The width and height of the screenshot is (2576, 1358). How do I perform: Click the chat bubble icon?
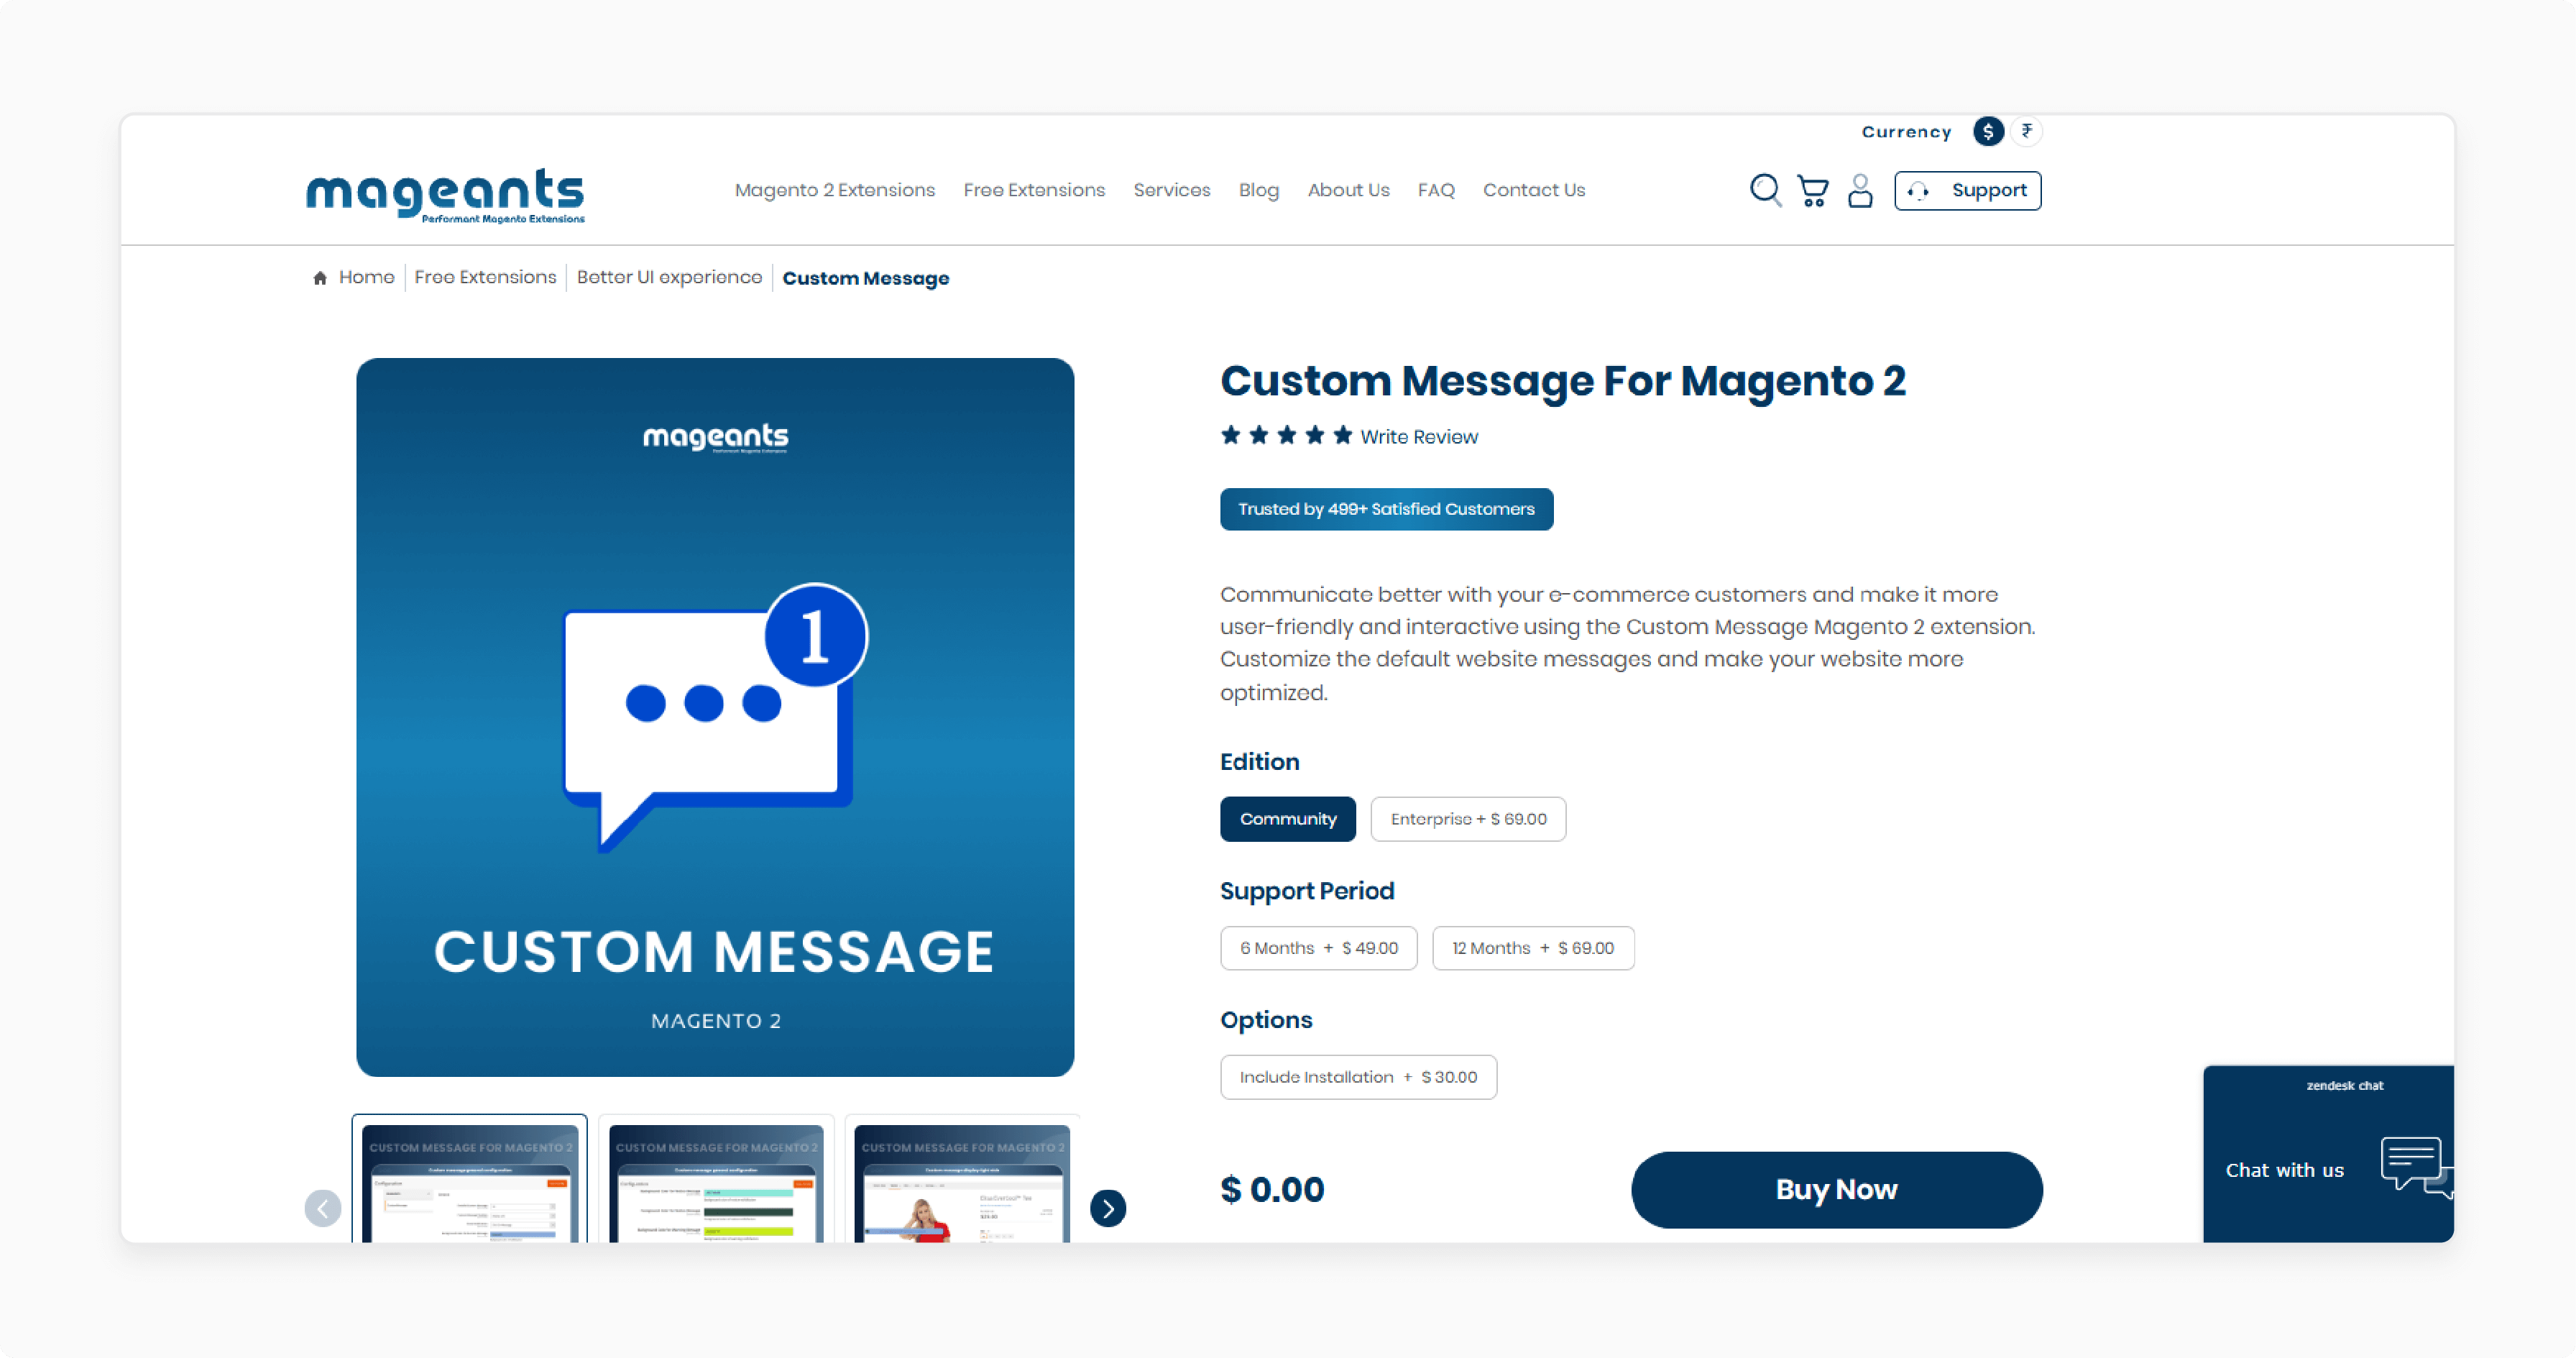point(2416,1167)
